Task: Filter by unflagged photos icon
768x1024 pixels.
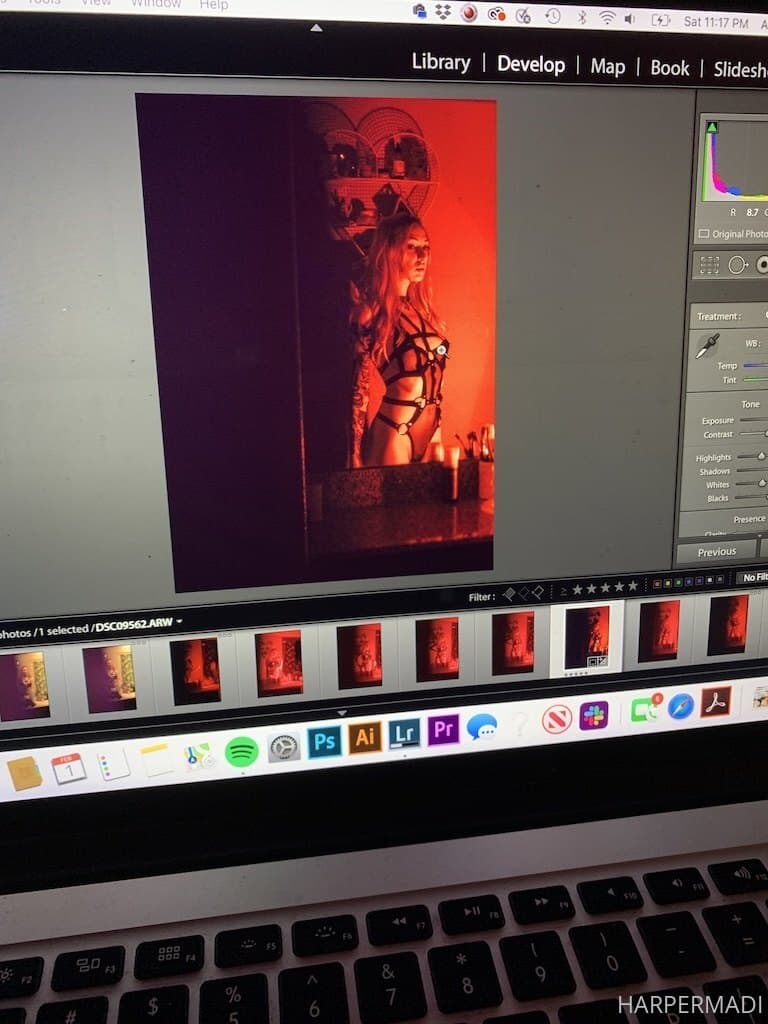Action: pos(524,593)
